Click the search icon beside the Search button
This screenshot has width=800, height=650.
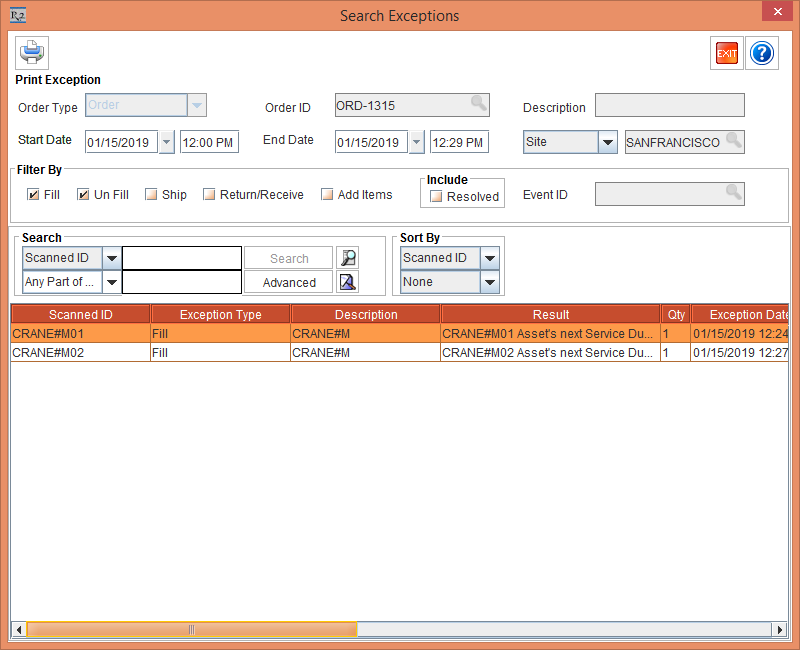(x=347, y=258)
